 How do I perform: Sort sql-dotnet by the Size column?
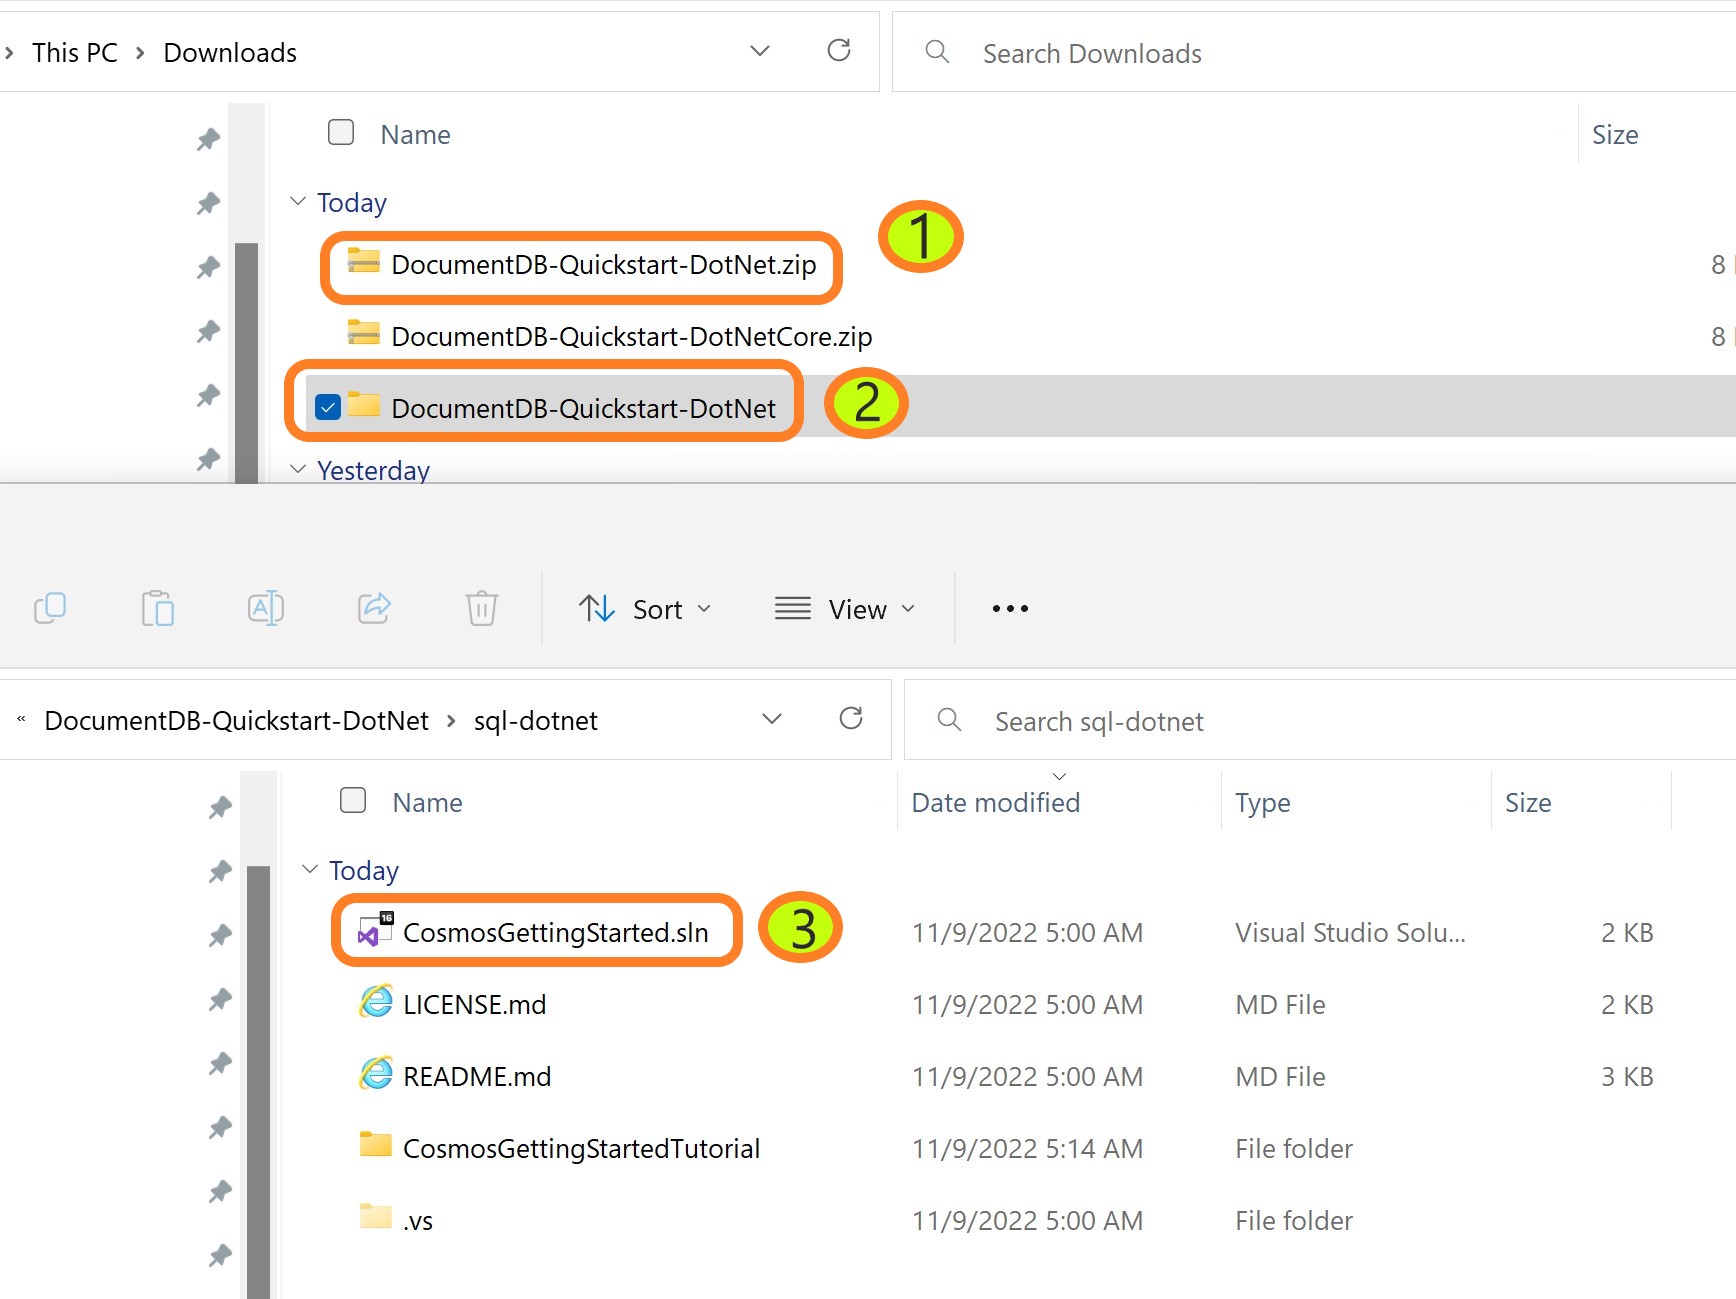click(x=1528, y=803)
